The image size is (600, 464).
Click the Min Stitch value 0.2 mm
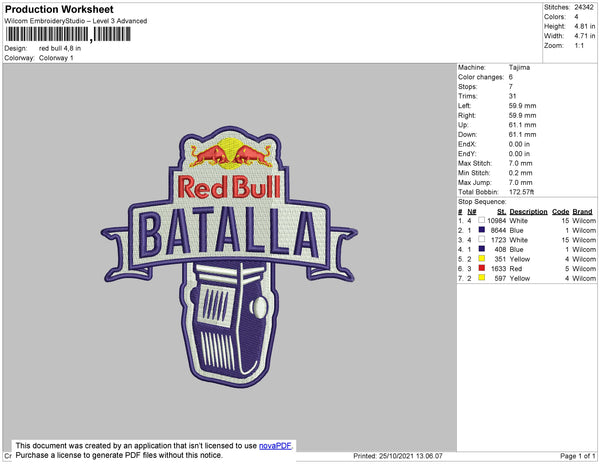520,173
